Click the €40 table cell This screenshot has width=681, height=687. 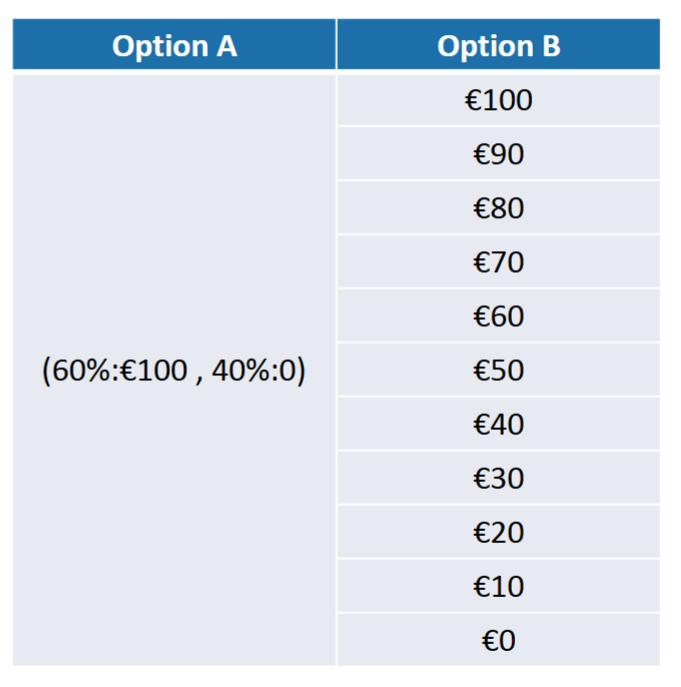tap(498, 424)
